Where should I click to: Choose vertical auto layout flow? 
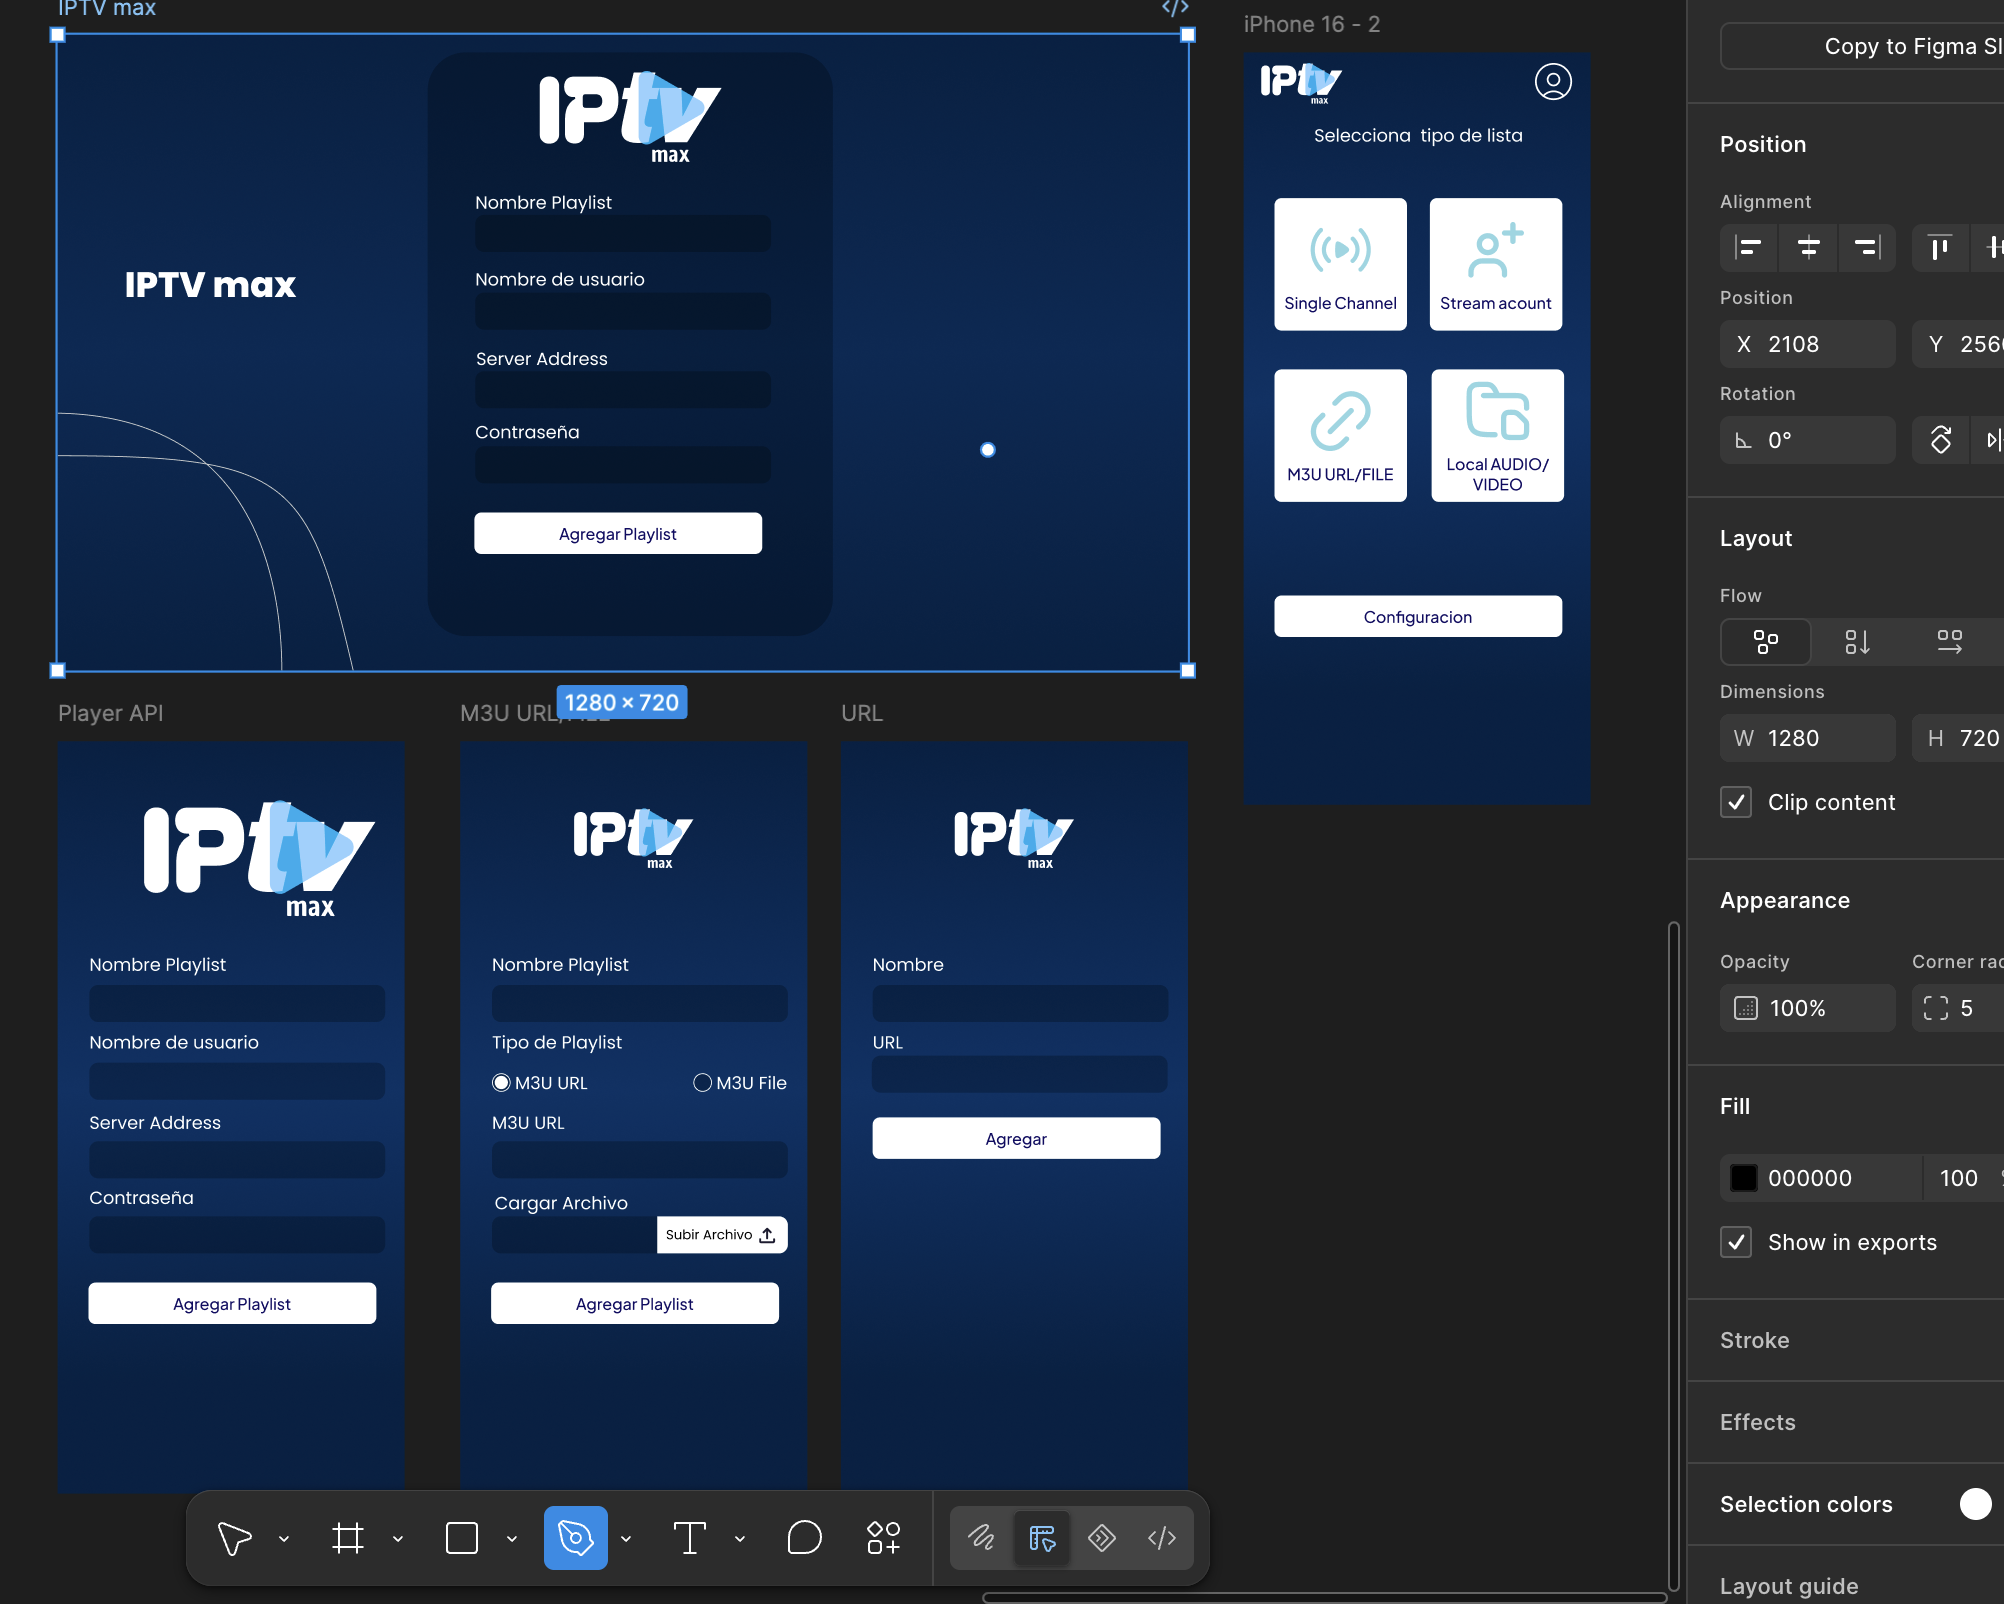1857,642
